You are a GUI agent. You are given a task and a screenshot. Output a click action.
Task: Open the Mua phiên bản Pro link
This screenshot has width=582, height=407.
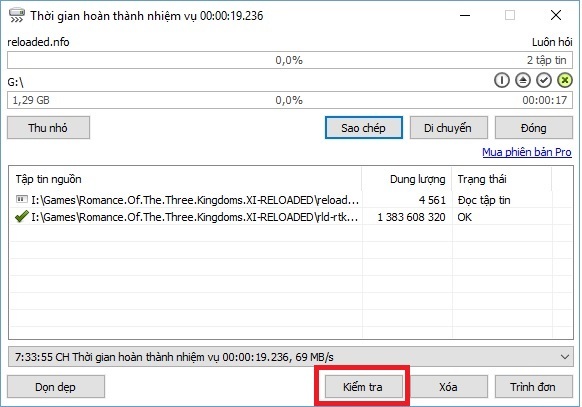527,152
